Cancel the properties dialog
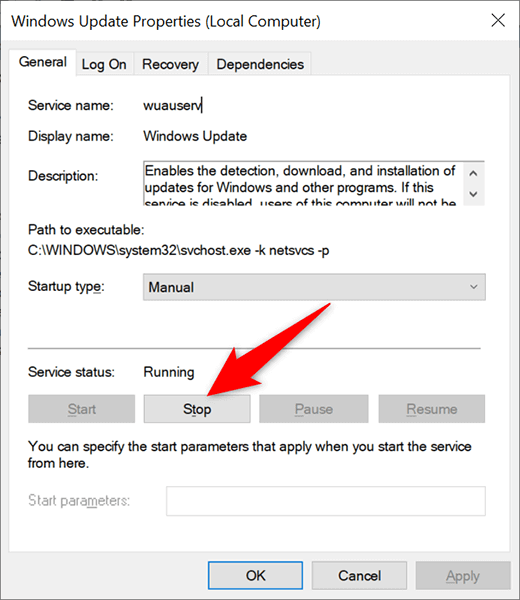 359,576
